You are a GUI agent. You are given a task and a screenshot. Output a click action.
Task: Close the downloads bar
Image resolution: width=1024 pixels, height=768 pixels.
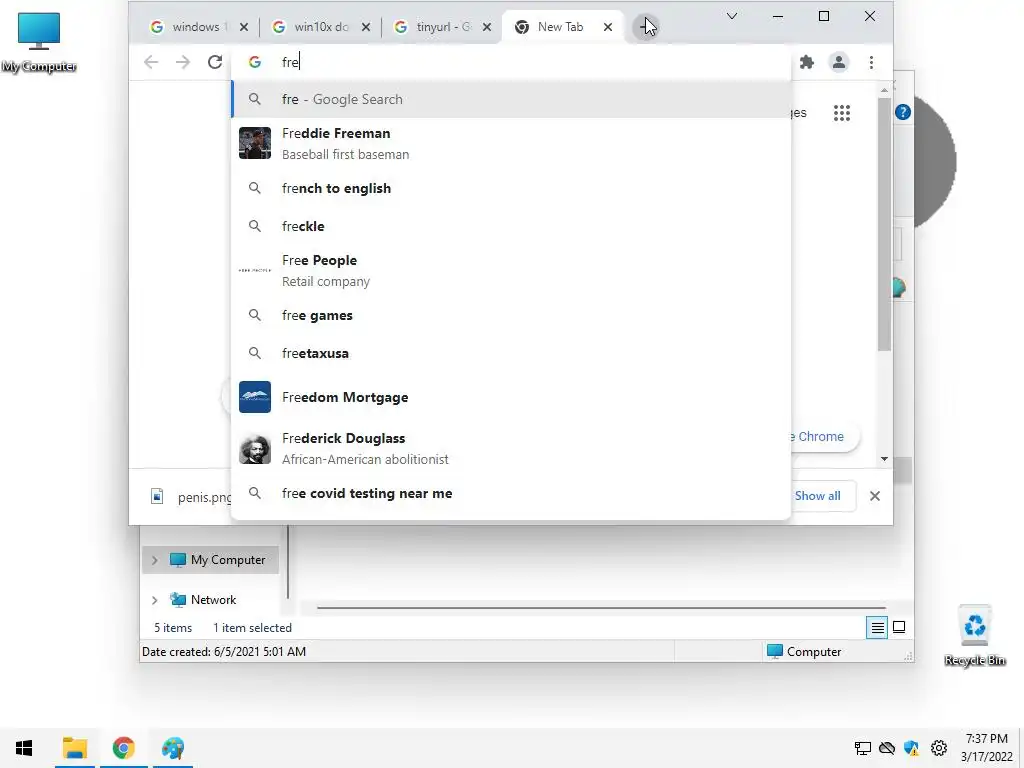pyautogui.click(x=875, y=496)
